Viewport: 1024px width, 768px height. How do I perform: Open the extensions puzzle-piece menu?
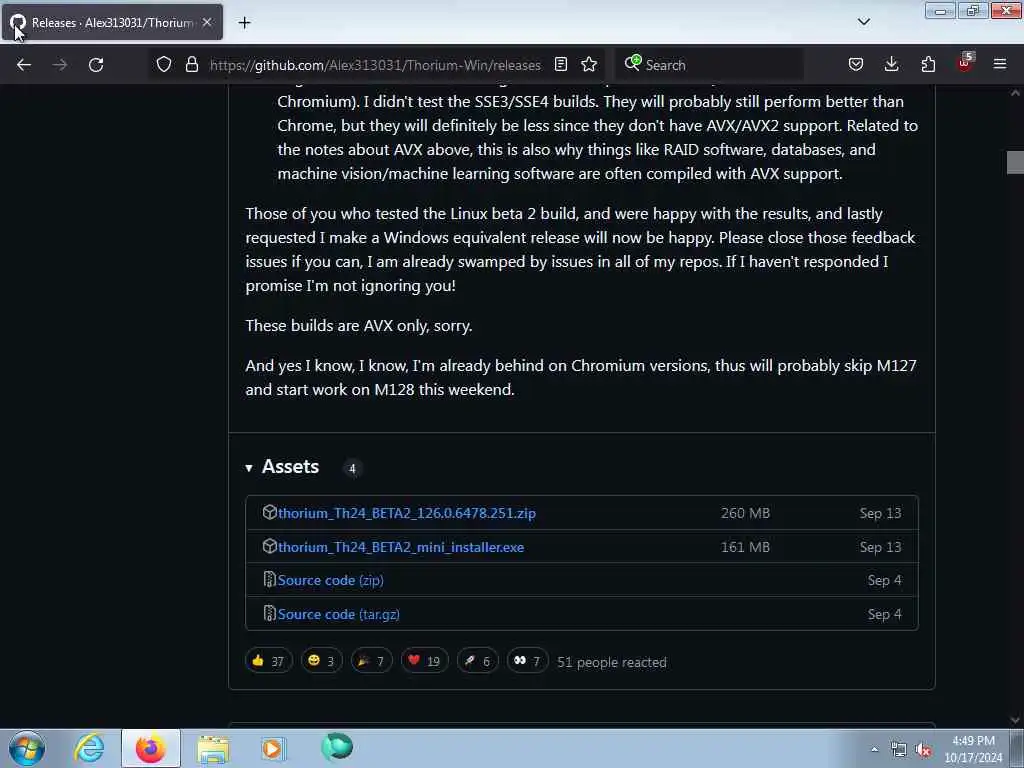pyautogui.click(x=928, y=65)
